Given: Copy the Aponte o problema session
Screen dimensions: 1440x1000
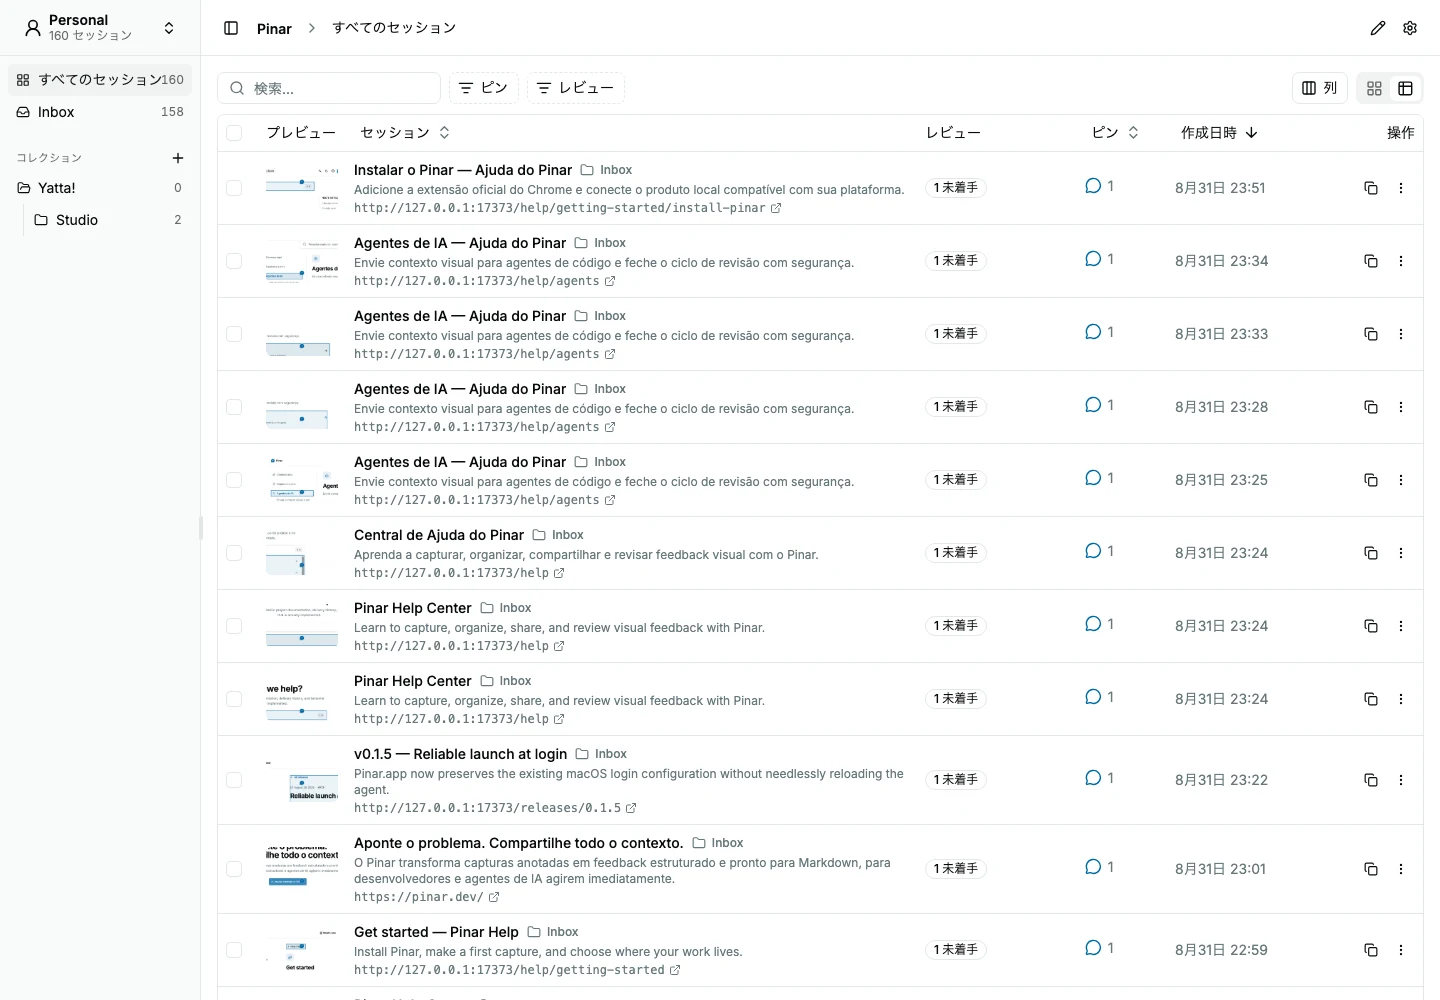Looking at the screenshot, I should 1371,869.
